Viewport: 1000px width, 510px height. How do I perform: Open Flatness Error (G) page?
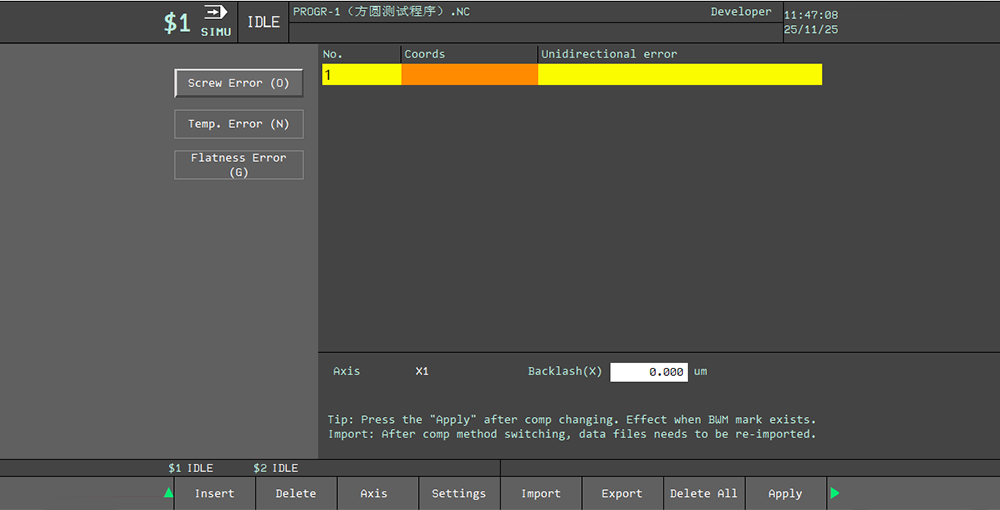pos(238,165)
